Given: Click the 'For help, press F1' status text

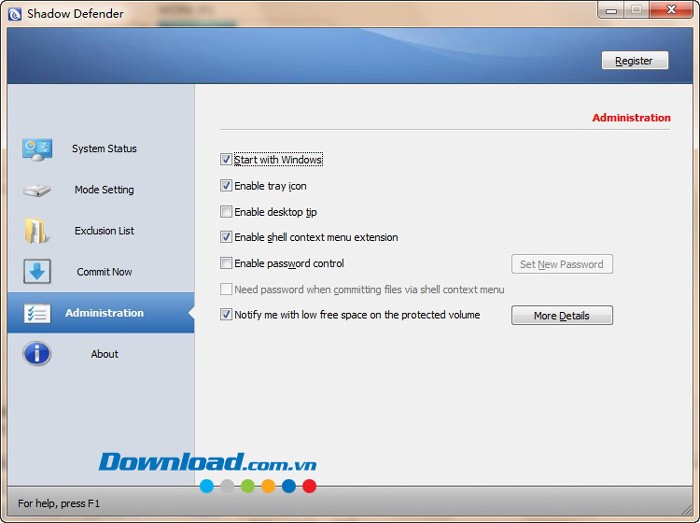Looking at the screenshot, I should pyautogui.click(x=59, y=503).
